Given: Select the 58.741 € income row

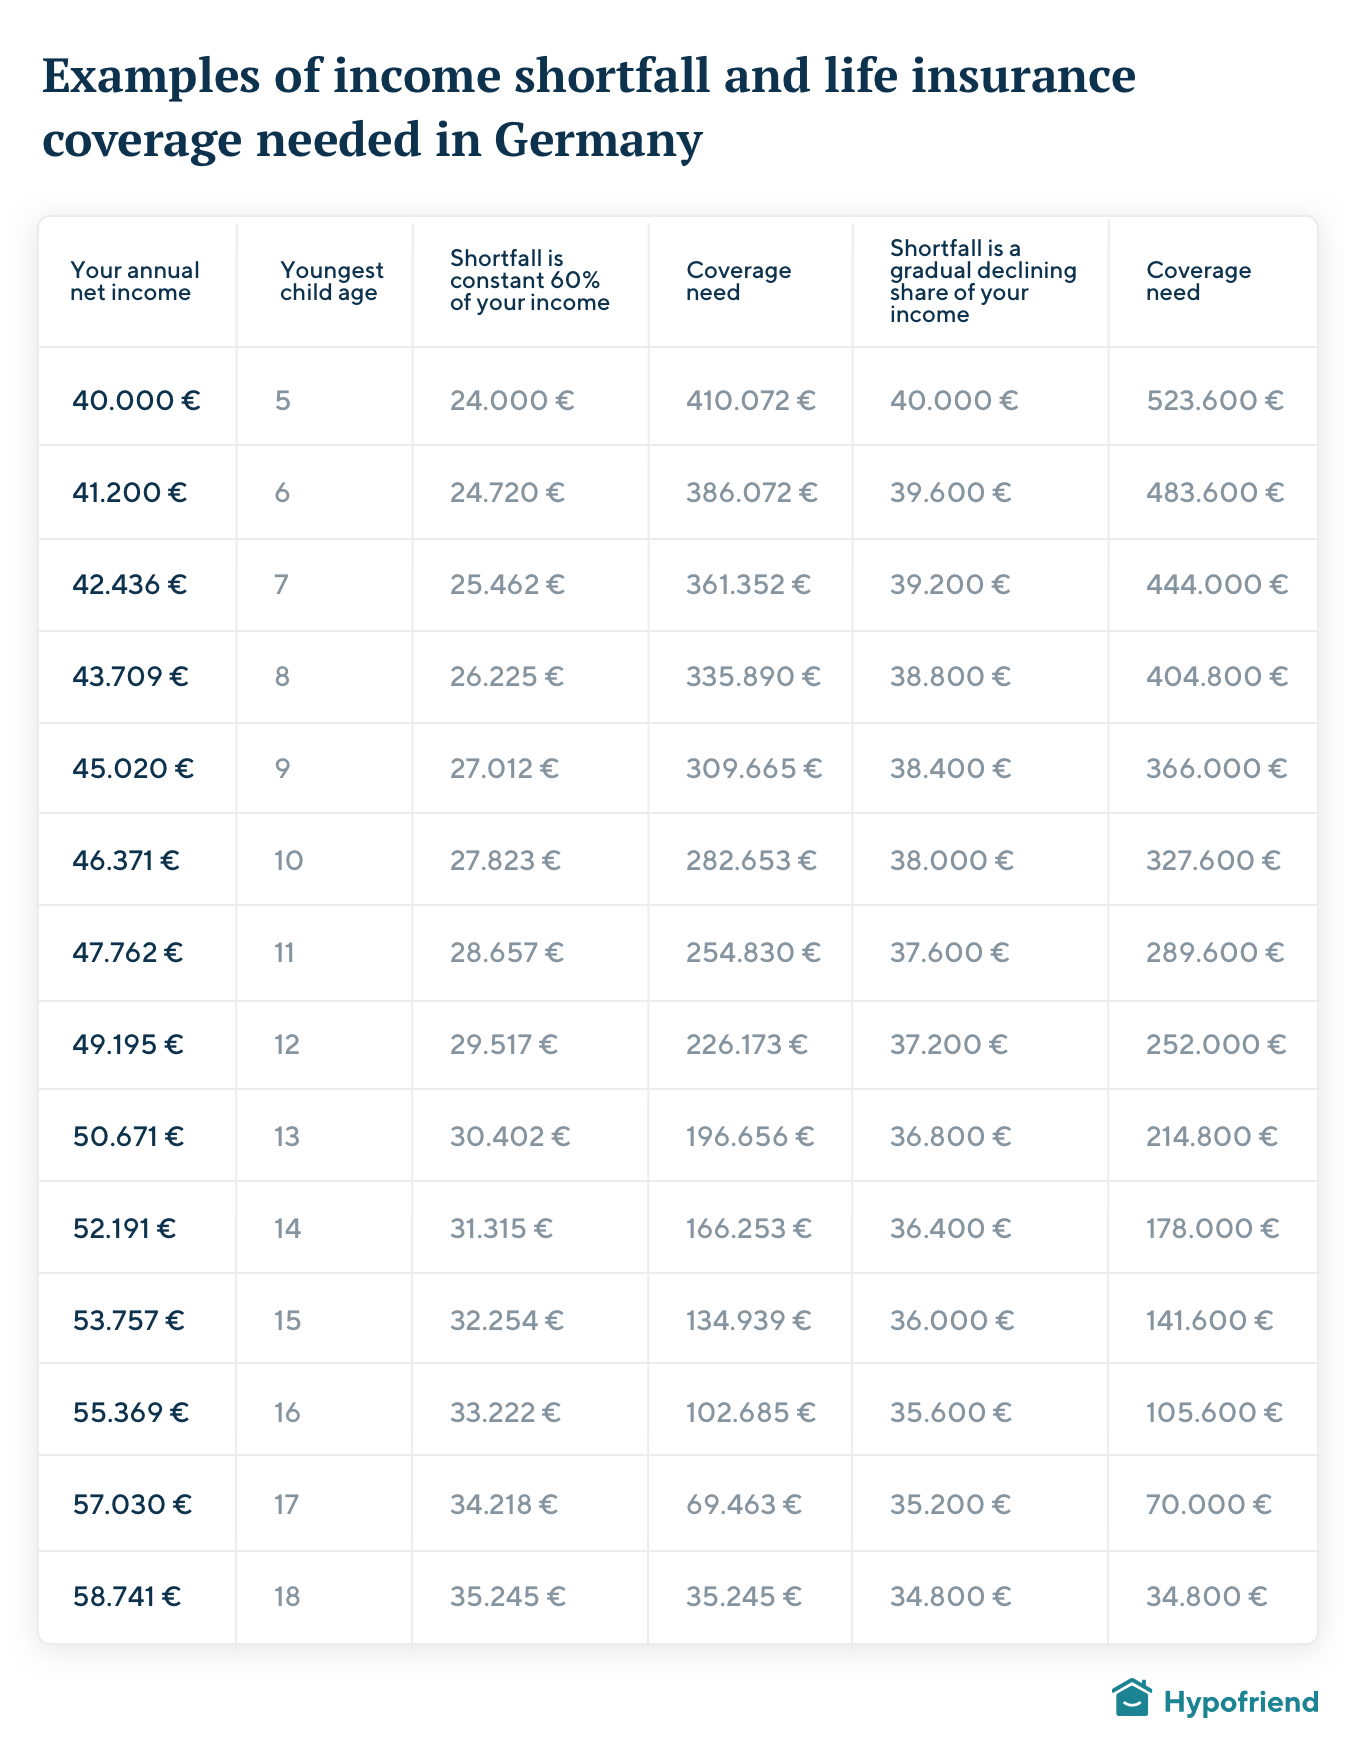Looking at the screenshot, I should 678,1597.
